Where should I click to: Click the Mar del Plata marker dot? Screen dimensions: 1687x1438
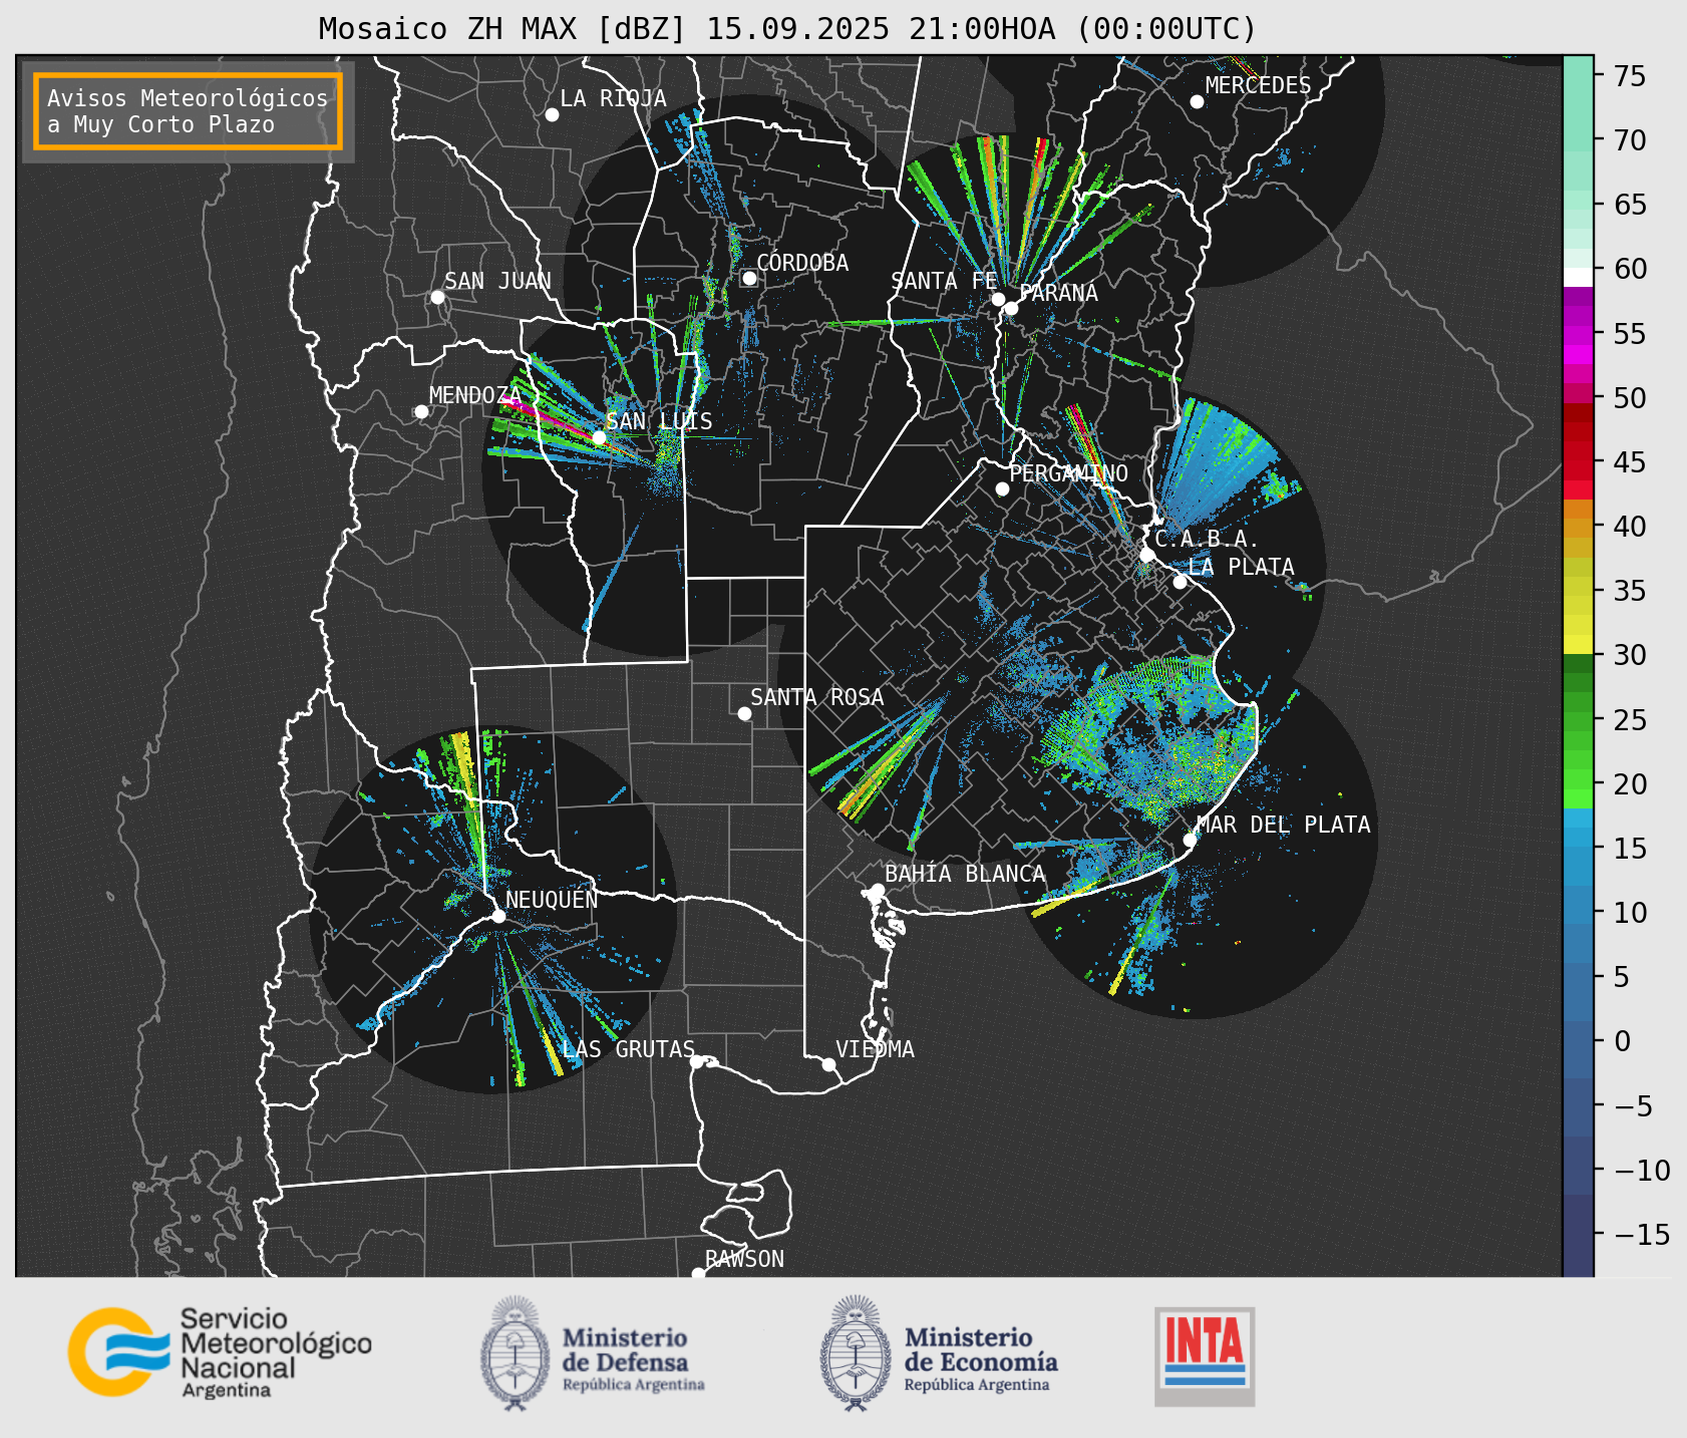point(1189,840)
